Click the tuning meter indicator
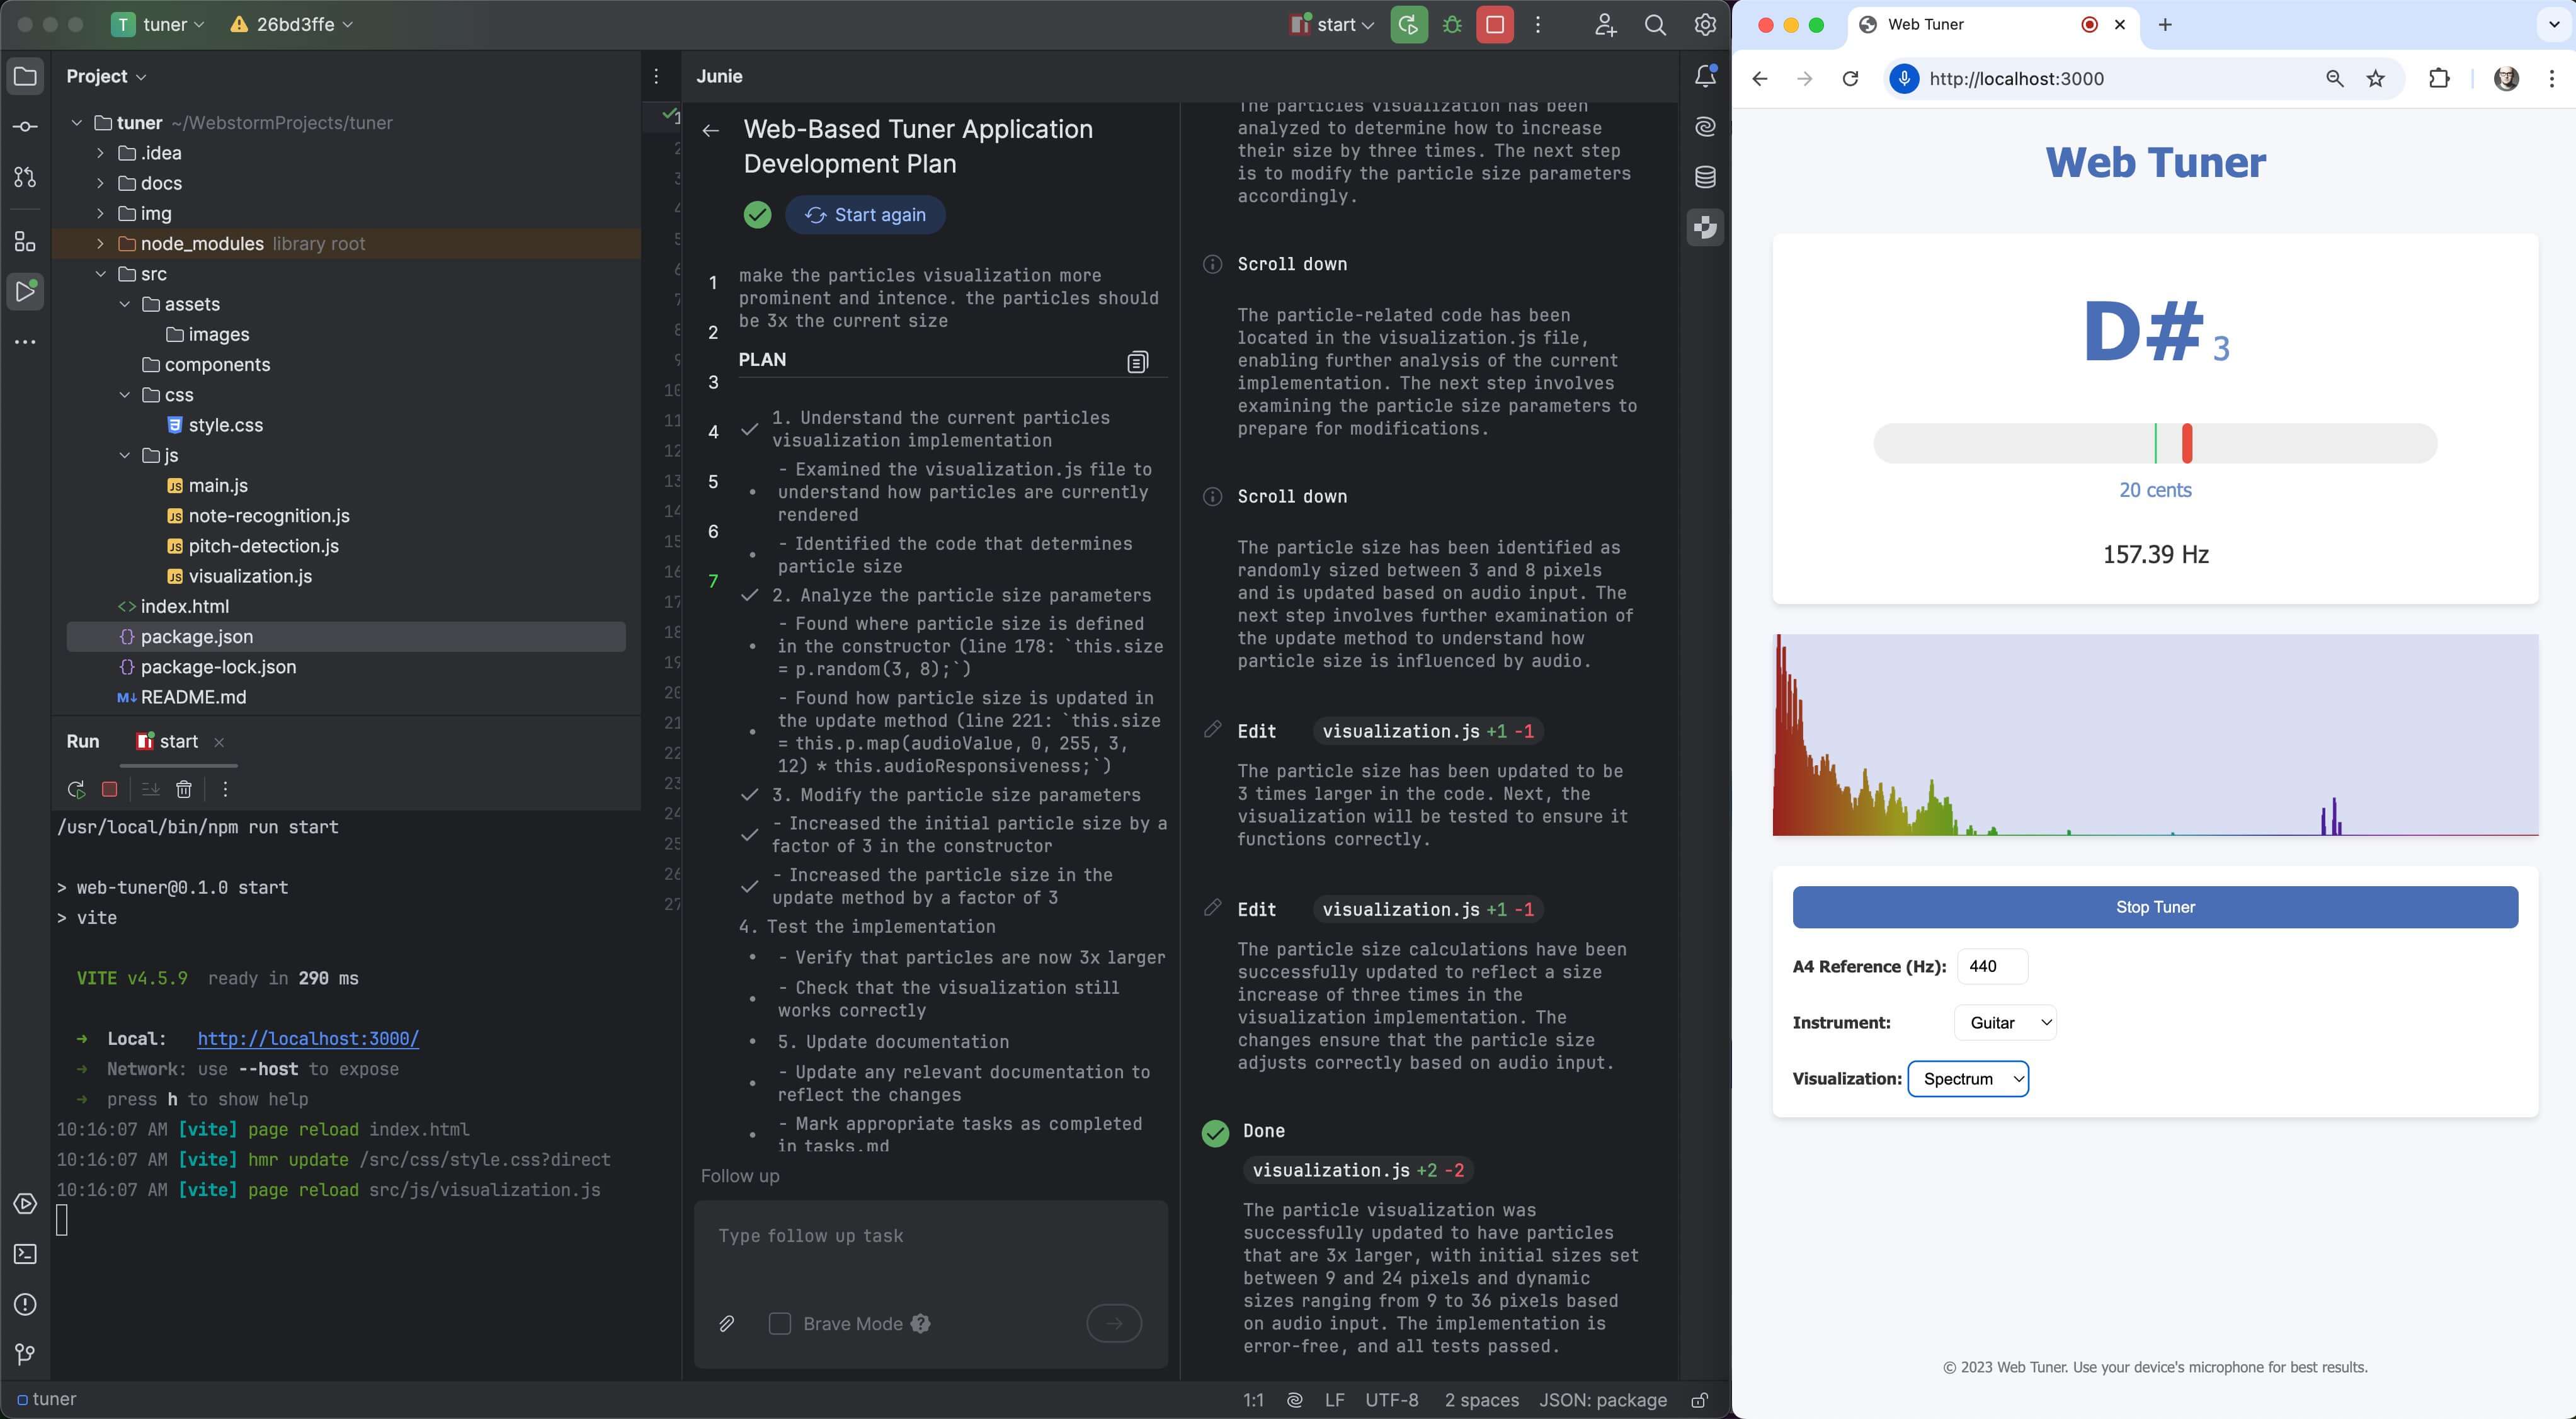2576x1419 pixels. (x=2188, y=443)
